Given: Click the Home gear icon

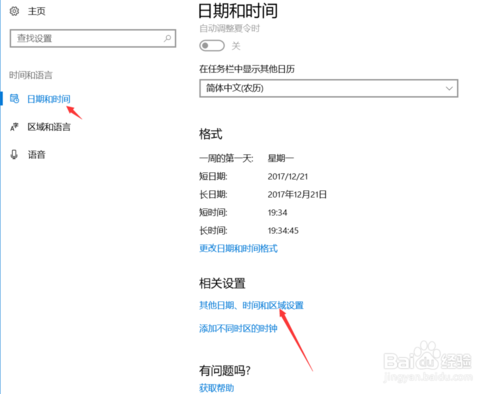Looking at the screenshot, I should pyautogui.click(x=14, y=11).
